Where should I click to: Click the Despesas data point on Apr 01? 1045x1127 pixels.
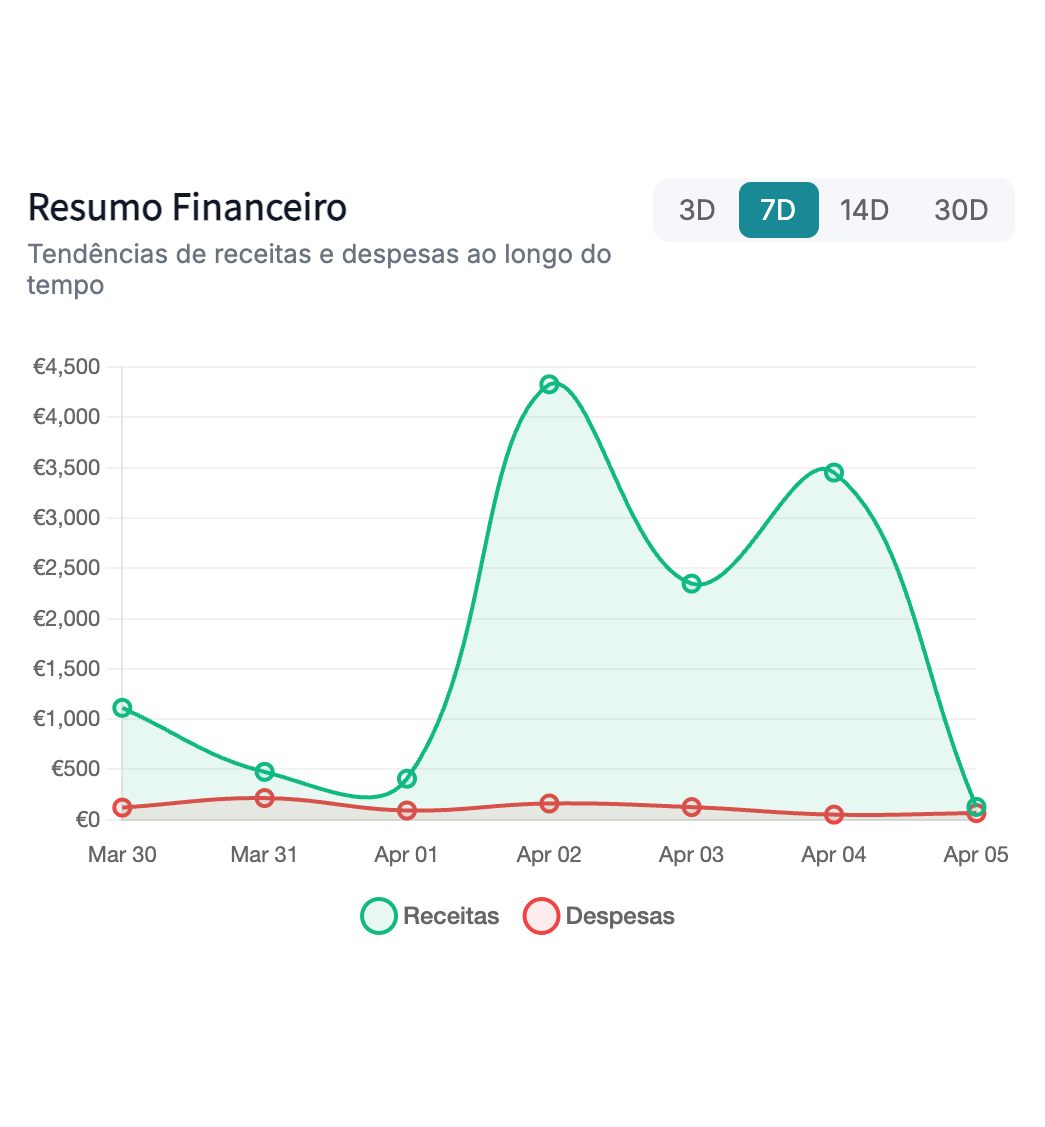click(x=407, y=811)
